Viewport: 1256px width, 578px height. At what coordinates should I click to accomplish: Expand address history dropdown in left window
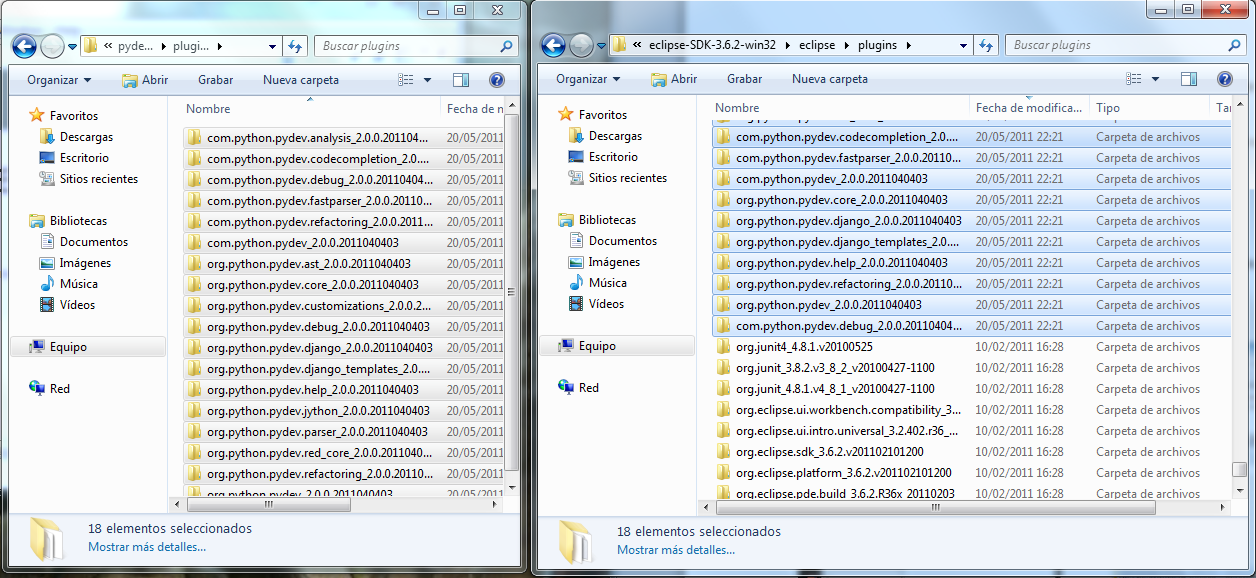pyautogui.click(x=272, y=46)
